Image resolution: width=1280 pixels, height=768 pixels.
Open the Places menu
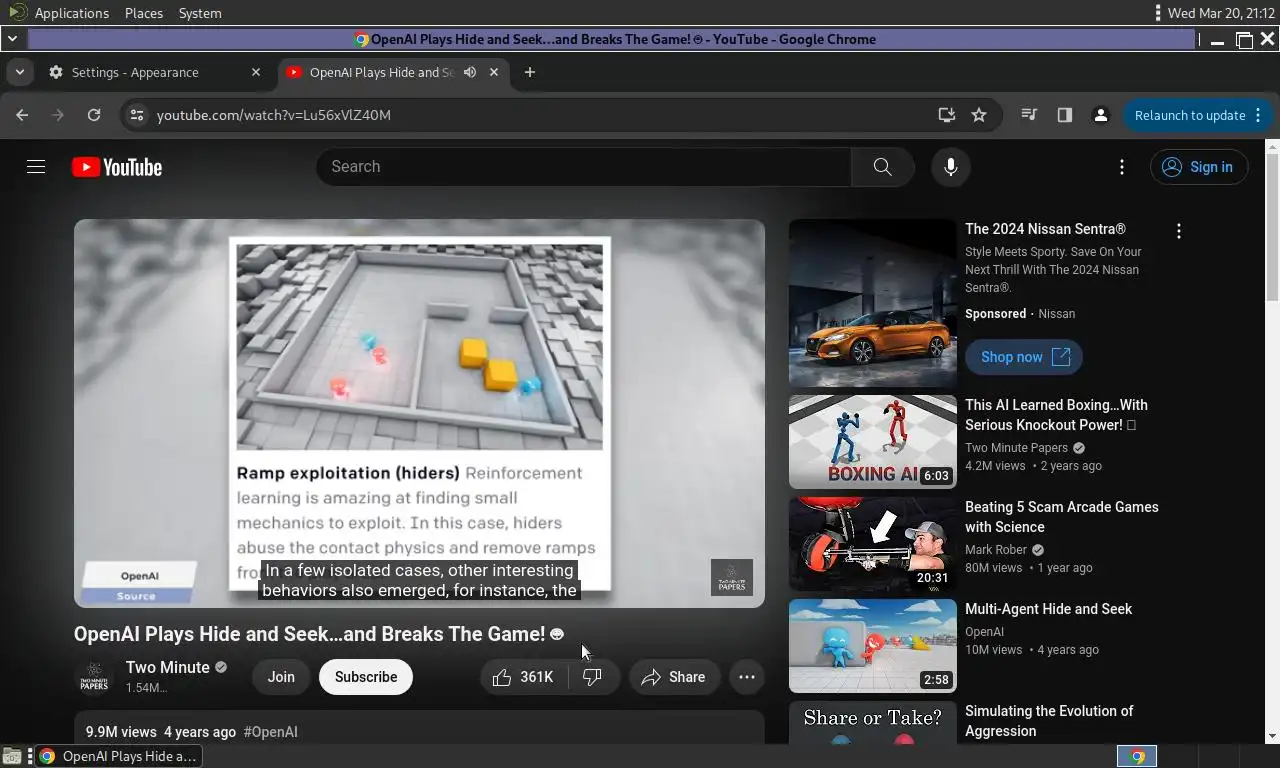(x=144, y=13)
